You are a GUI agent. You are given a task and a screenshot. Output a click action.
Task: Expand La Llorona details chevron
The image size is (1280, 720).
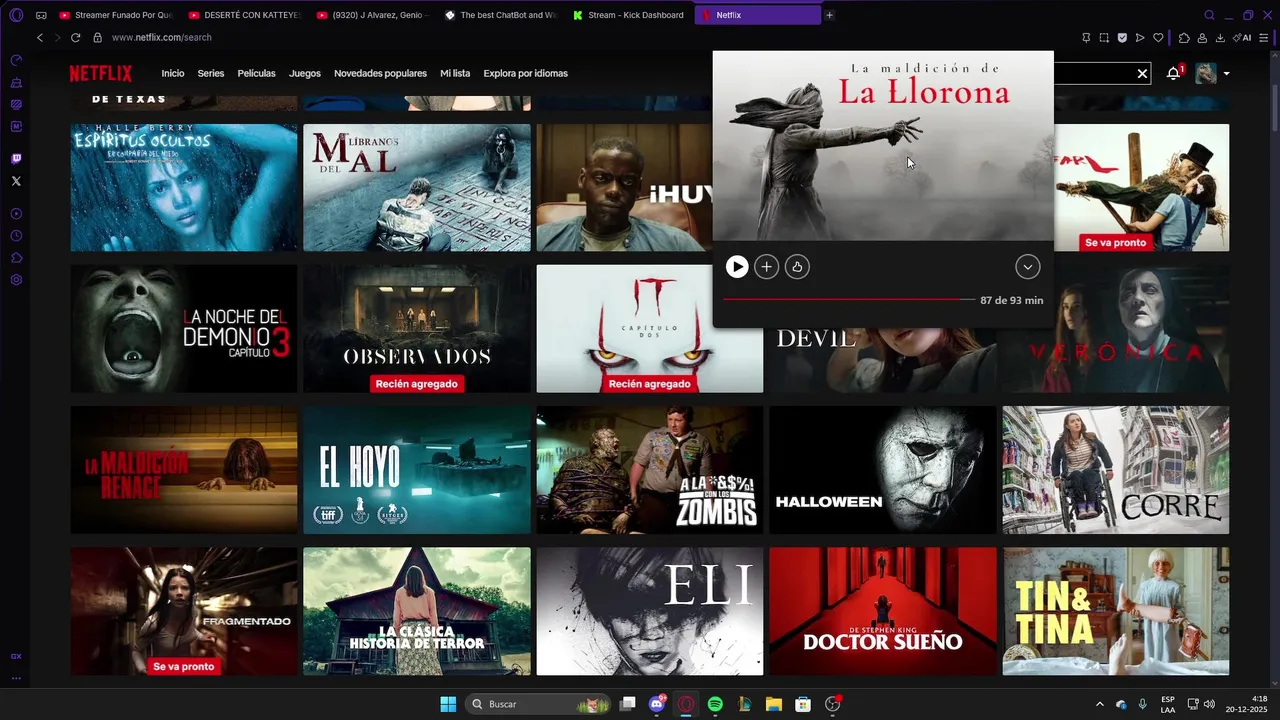coord(1028,267)
